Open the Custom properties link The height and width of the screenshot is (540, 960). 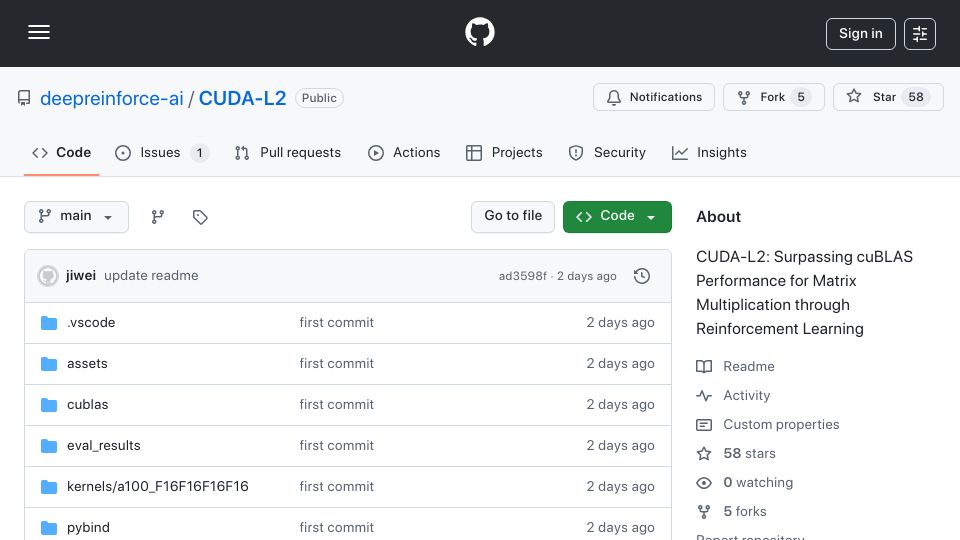coord(781,424)
